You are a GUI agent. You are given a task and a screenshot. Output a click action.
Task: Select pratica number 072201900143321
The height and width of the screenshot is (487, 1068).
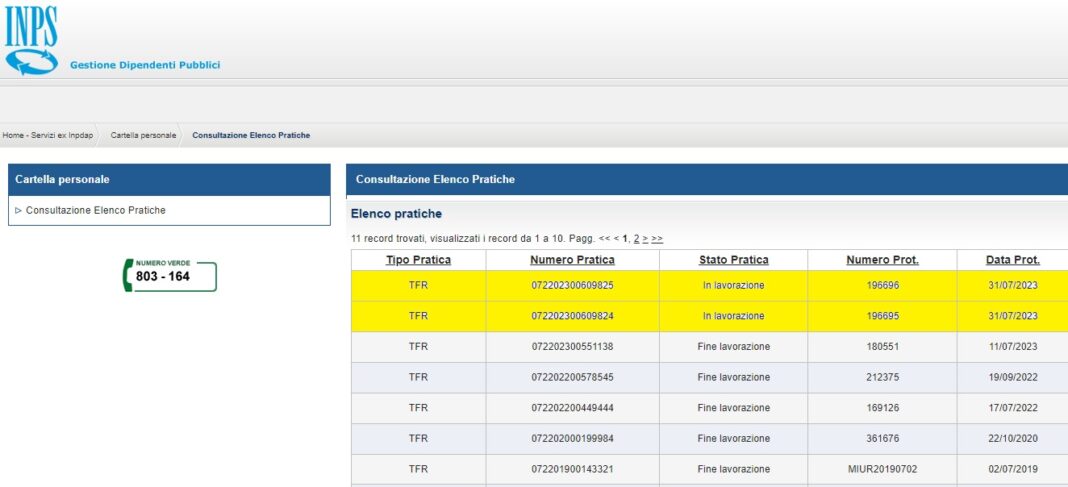click(572, 469)
